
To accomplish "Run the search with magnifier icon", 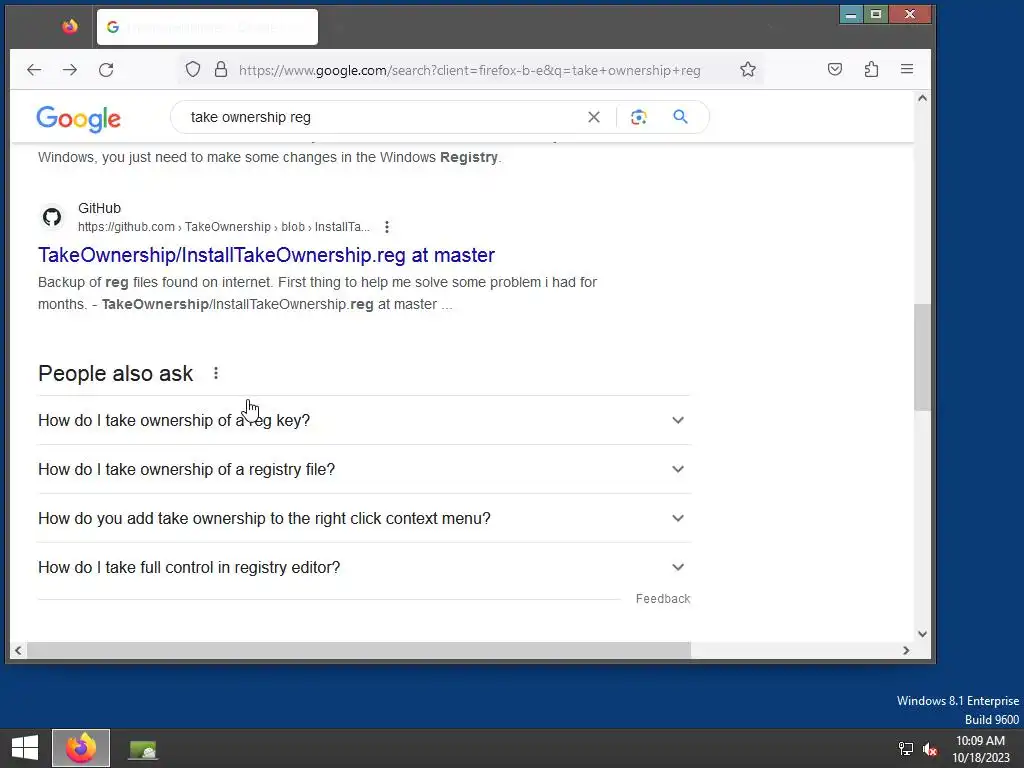I will click(680, 117).
